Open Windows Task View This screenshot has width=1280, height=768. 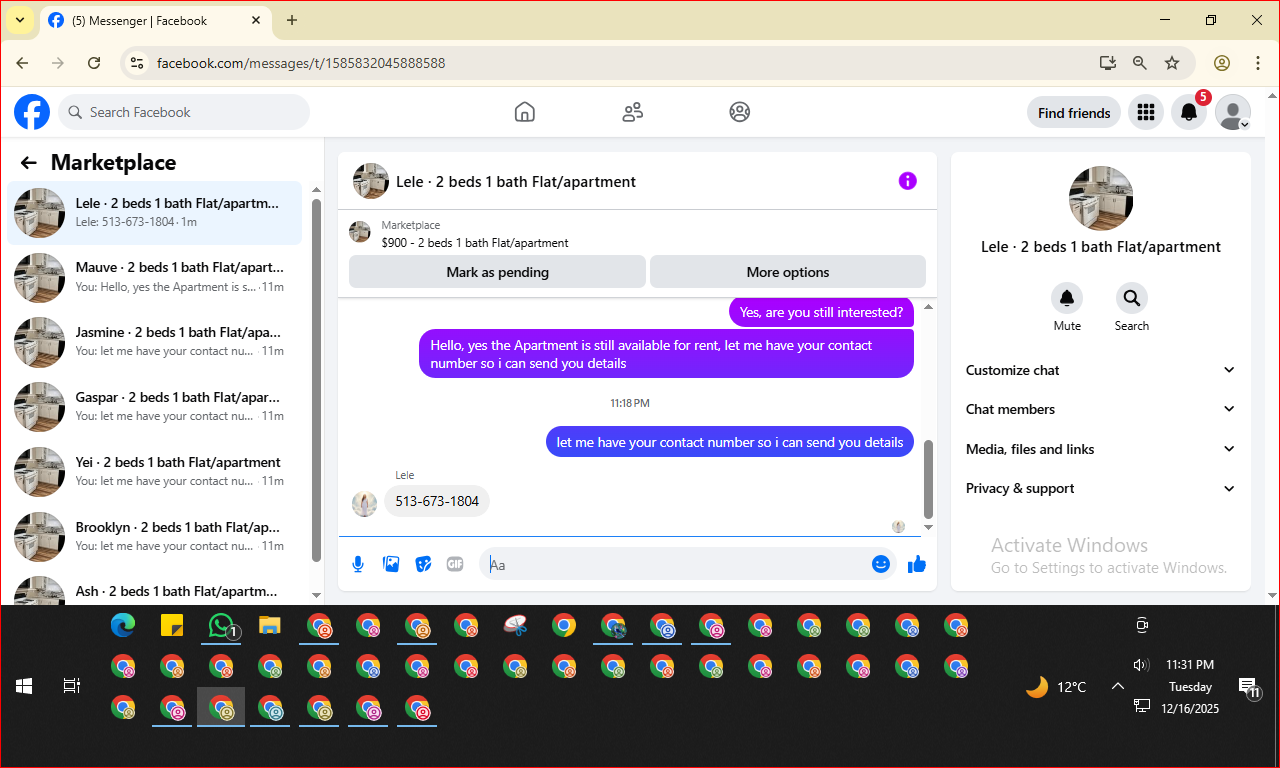pos(72,686)
